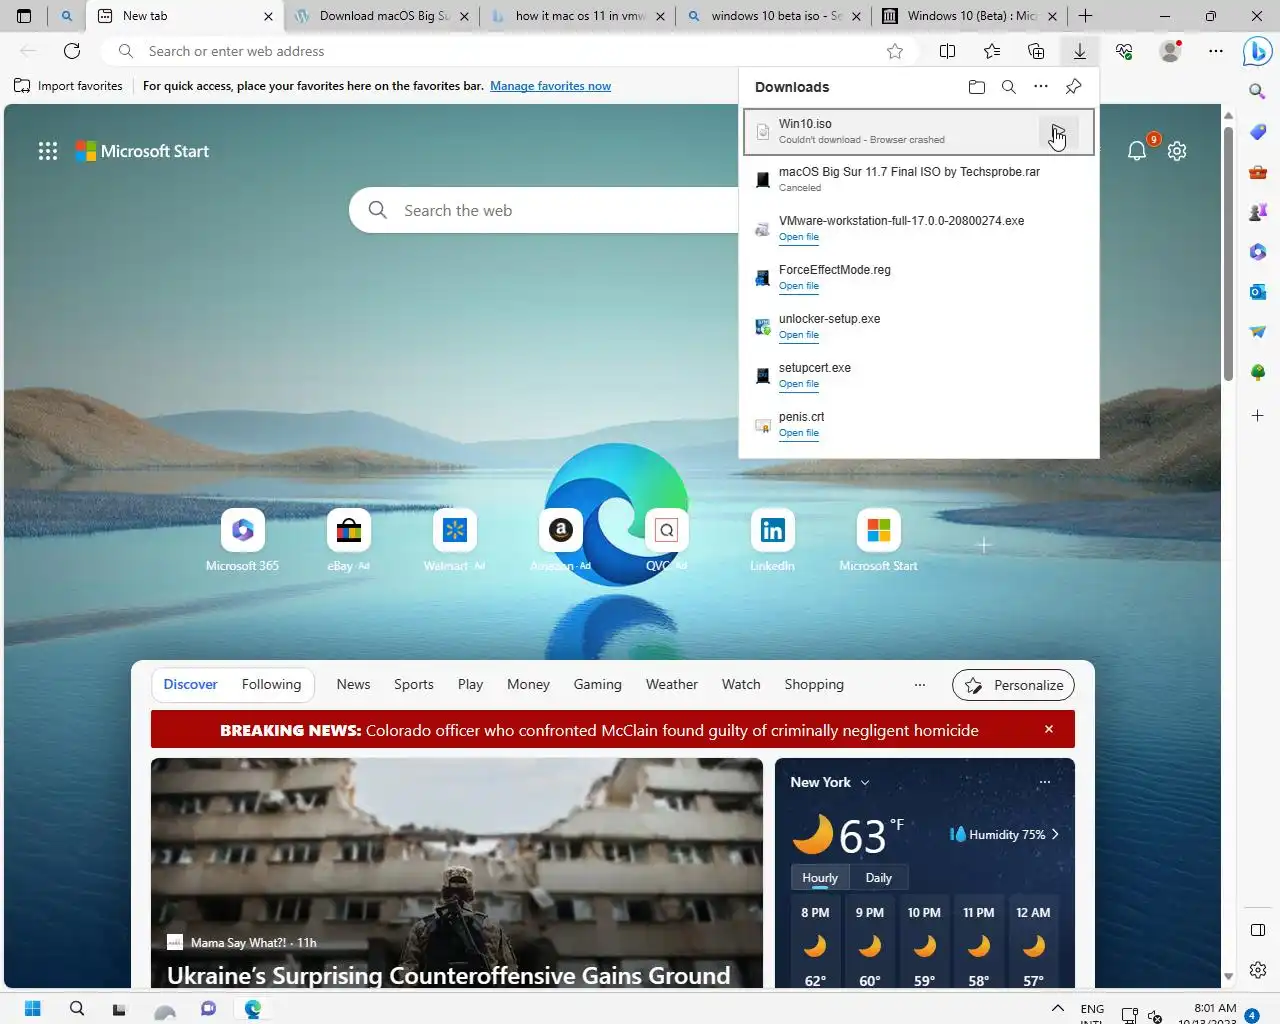Screen dimensions: 1280x1024
Task: Add a quick link plus tile
Action: [x=984, y=545]
